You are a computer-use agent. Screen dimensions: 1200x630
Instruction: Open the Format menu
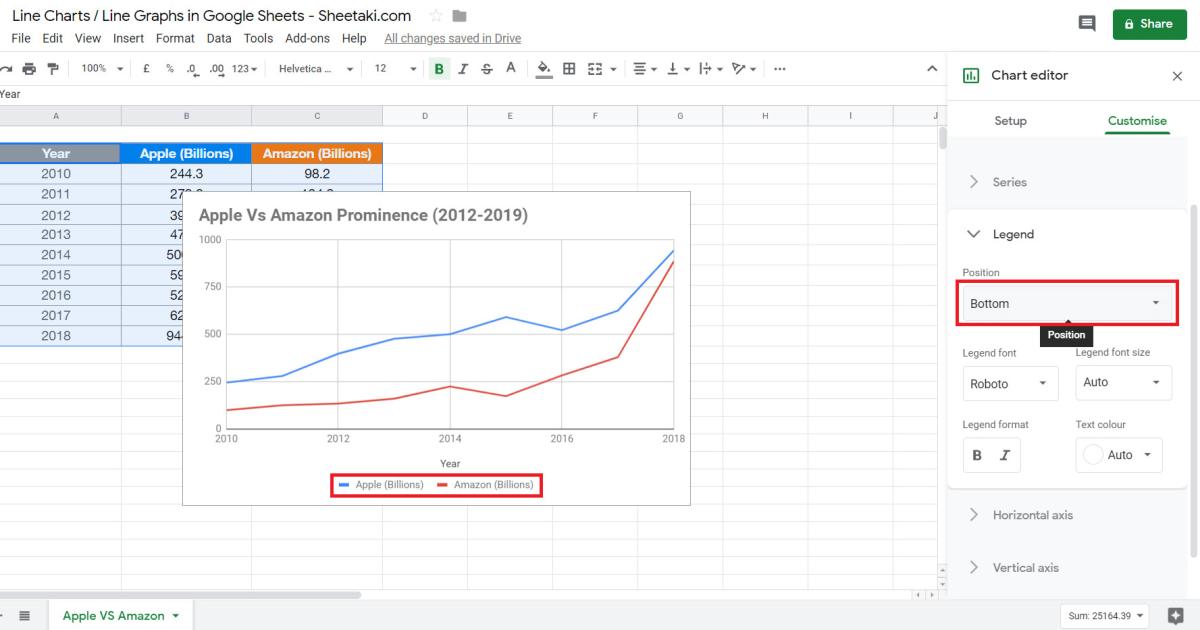[175, 38]
